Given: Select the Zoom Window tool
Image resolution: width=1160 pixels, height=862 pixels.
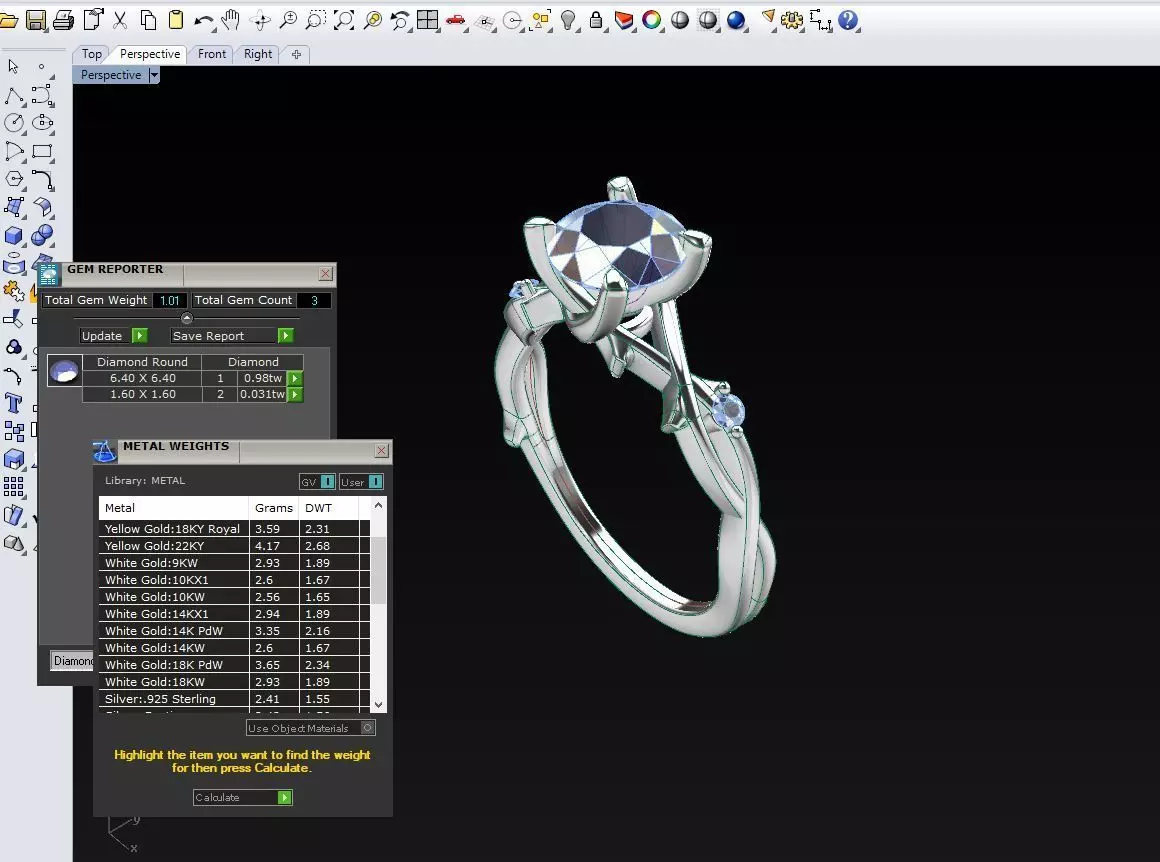Looking at the screenshot, I should pos(316,20).
